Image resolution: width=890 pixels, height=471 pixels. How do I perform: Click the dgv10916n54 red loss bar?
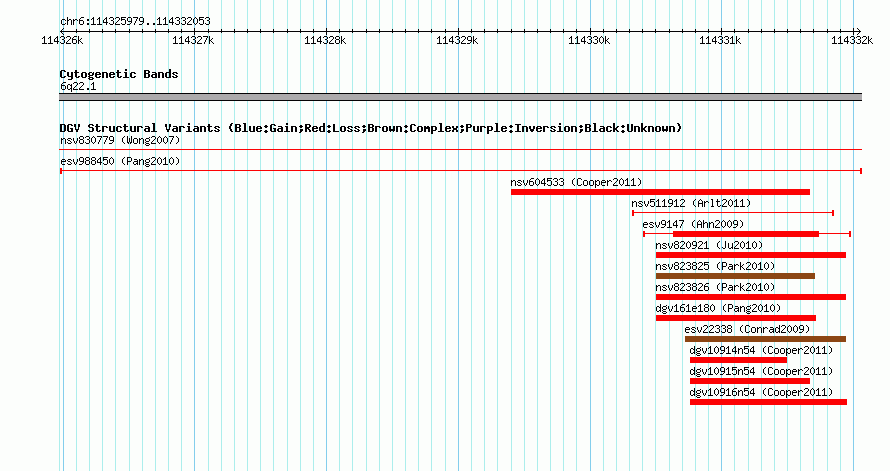pyautogui.click(x=768, y=402)
